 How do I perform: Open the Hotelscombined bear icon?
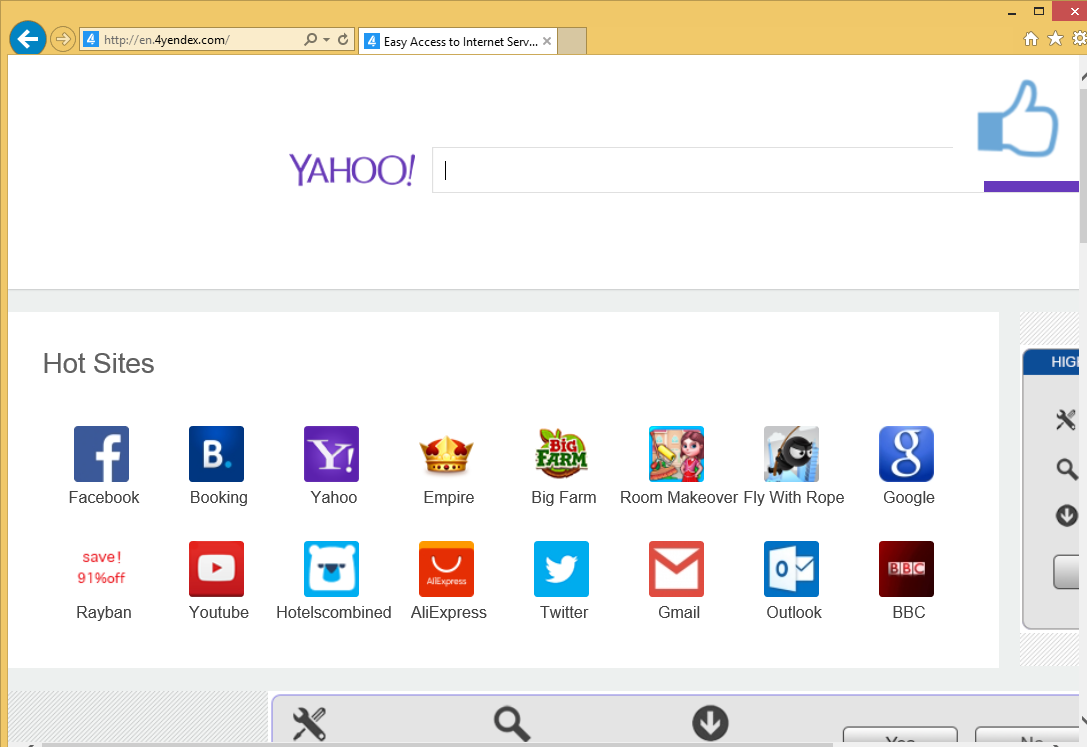331,569
